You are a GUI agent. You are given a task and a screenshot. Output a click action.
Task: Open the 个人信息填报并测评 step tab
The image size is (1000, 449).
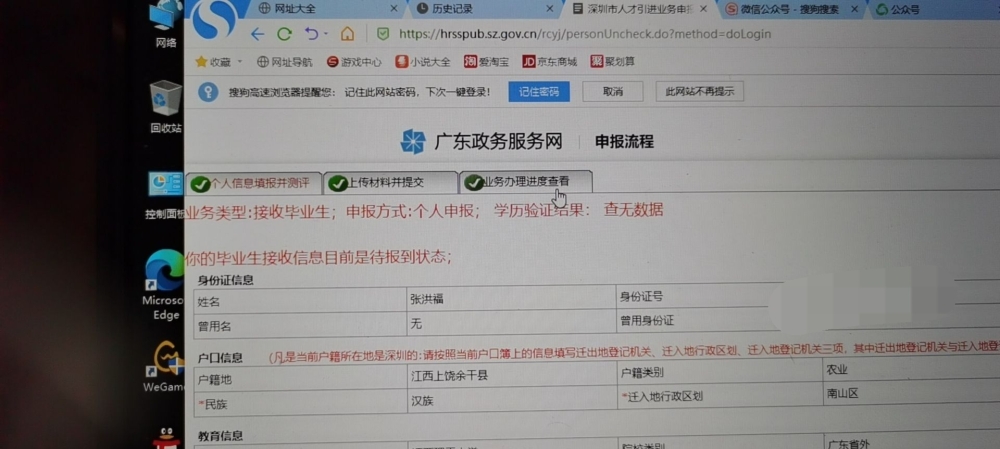[253, 182]
